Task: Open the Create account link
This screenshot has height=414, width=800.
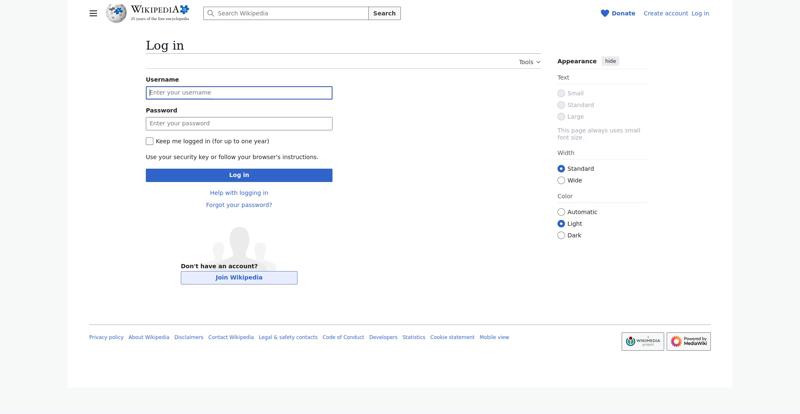Action: (x=665, y=13)
